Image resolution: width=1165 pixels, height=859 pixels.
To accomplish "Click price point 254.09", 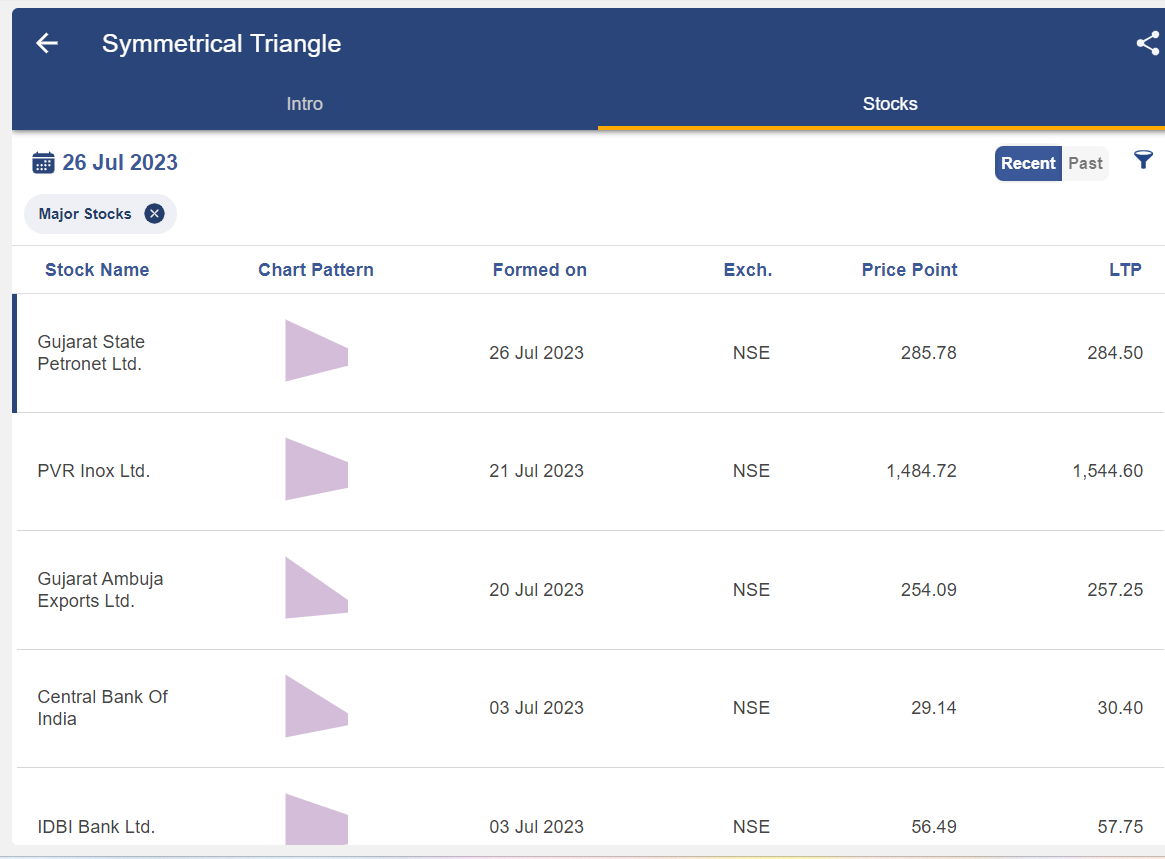I will click(929, 590).
